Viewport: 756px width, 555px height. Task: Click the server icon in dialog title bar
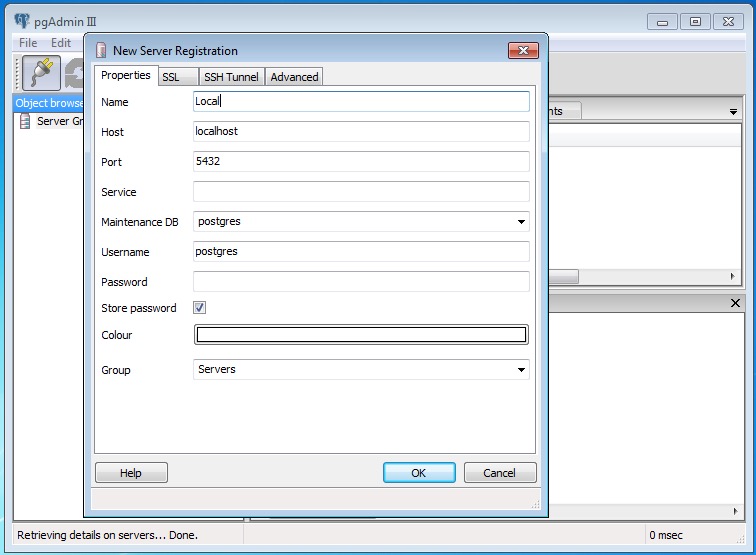pos(101,50)
